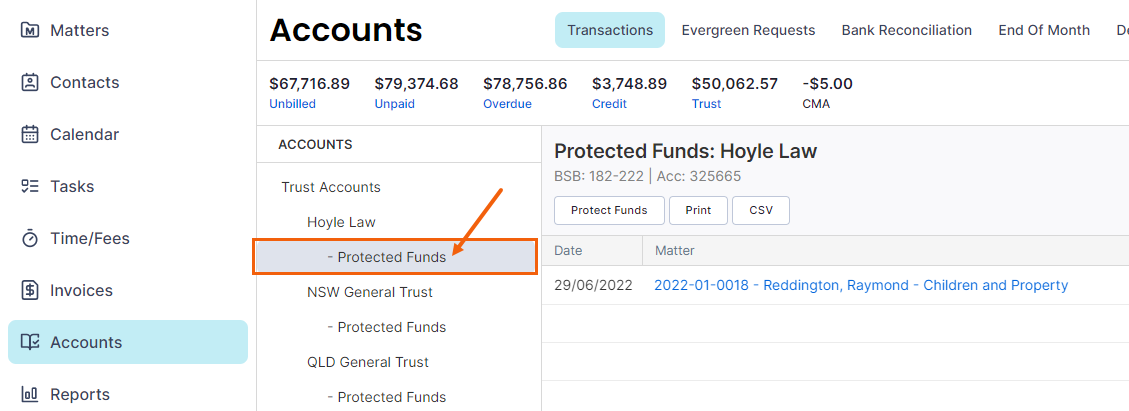1129x411 pixels.
Task: Select the Hoyle Law trust account
Action: tap(341, 222)
